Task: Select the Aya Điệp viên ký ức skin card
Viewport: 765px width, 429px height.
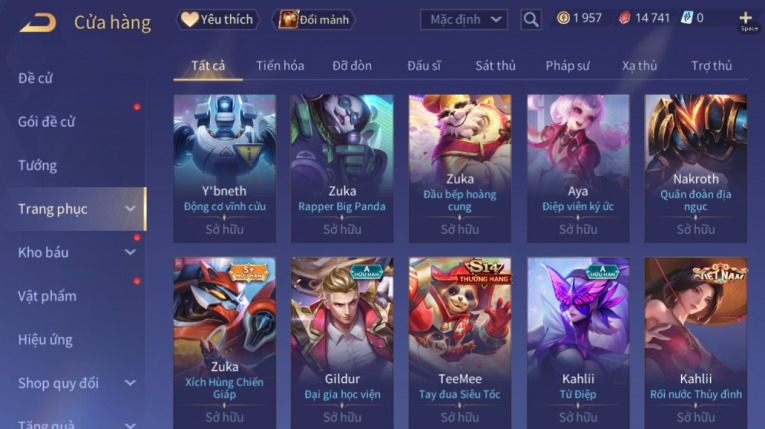Action: pyautogui.click(x=578, y=168)
